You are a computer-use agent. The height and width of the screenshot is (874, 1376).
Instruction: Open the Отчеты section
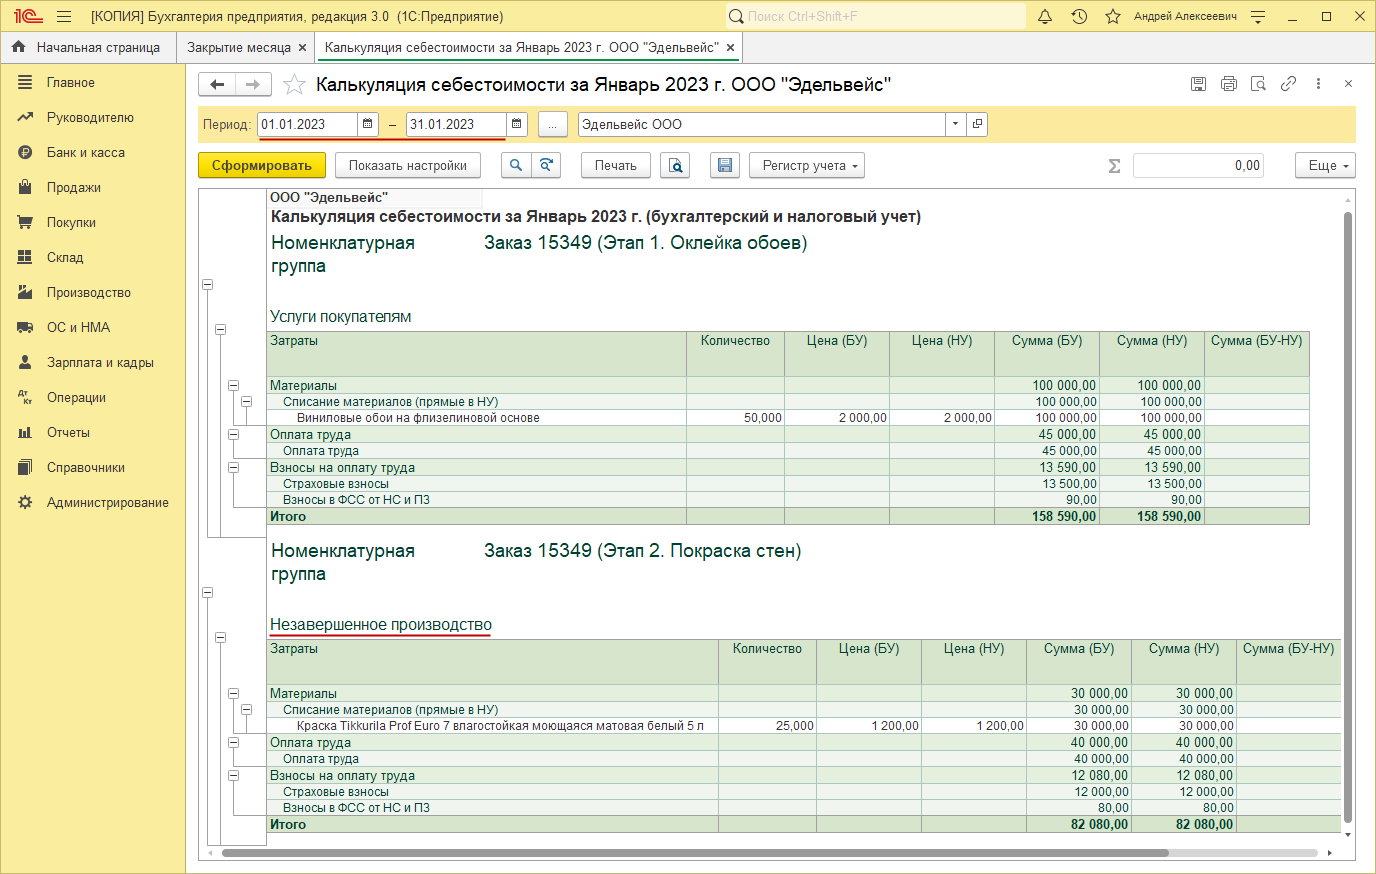(92, 433)
